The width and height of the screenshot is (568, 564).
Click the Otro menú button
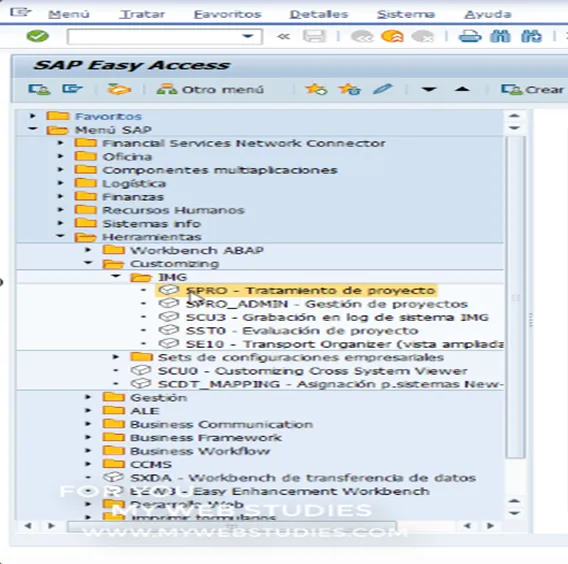click(210, 89)
